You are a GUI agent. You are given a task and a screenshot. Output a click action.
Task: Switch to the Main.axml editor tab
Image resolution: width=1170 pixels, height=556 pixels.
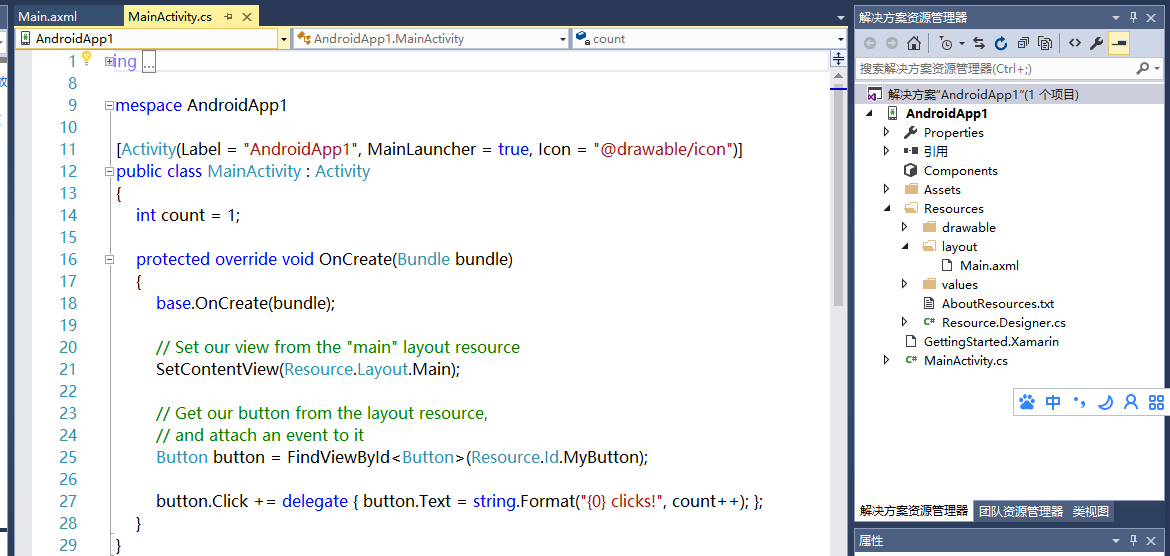(47, 16)
